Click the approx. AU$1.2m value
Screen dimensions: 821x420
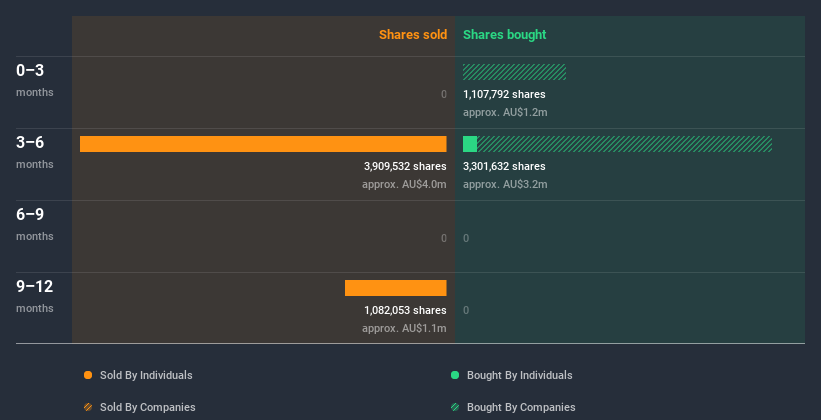click(x=505, y=113)
